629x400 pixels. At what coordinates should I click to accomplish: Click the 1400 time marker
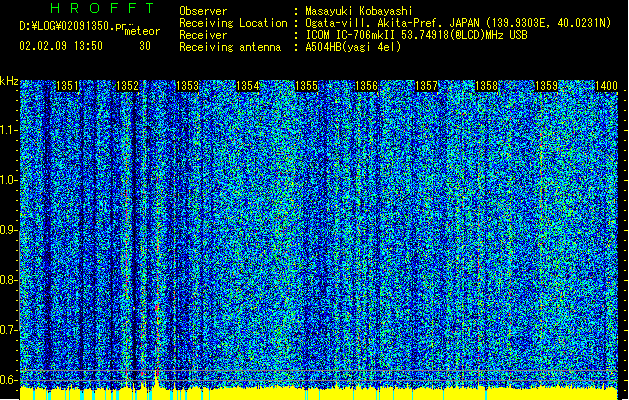point(606,86)
